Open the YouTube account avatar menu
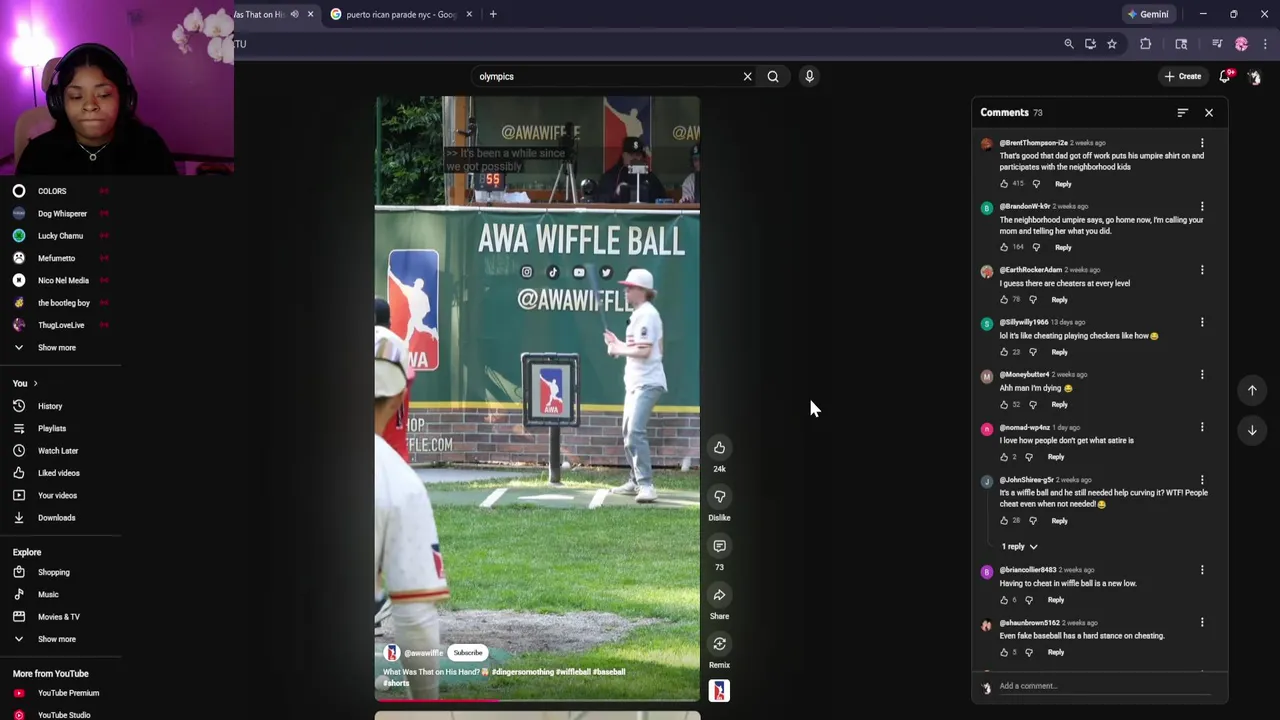1280x720 pixels. [1254, 76]
